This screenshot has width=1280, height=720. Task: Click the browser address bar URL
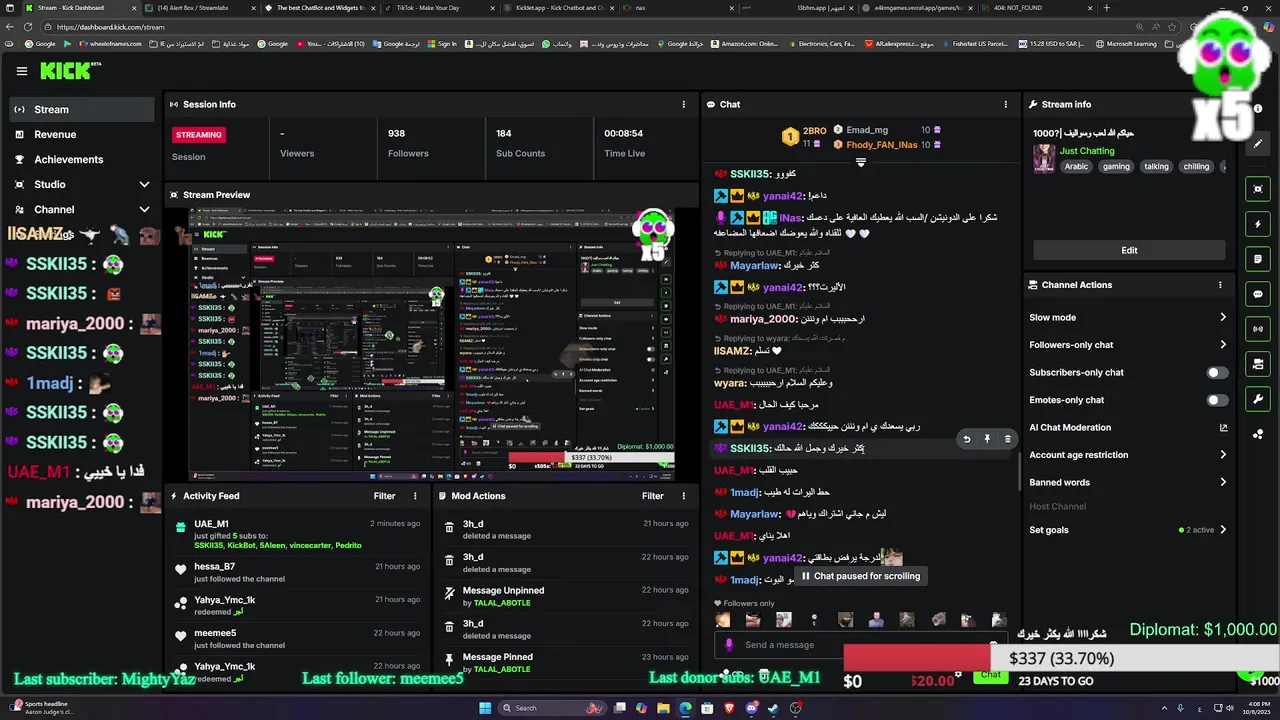(112, 27)
